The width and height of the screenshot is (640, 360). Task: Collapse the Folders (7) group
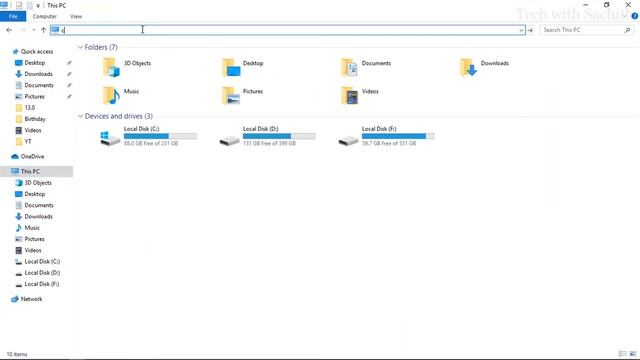point(80,47)
